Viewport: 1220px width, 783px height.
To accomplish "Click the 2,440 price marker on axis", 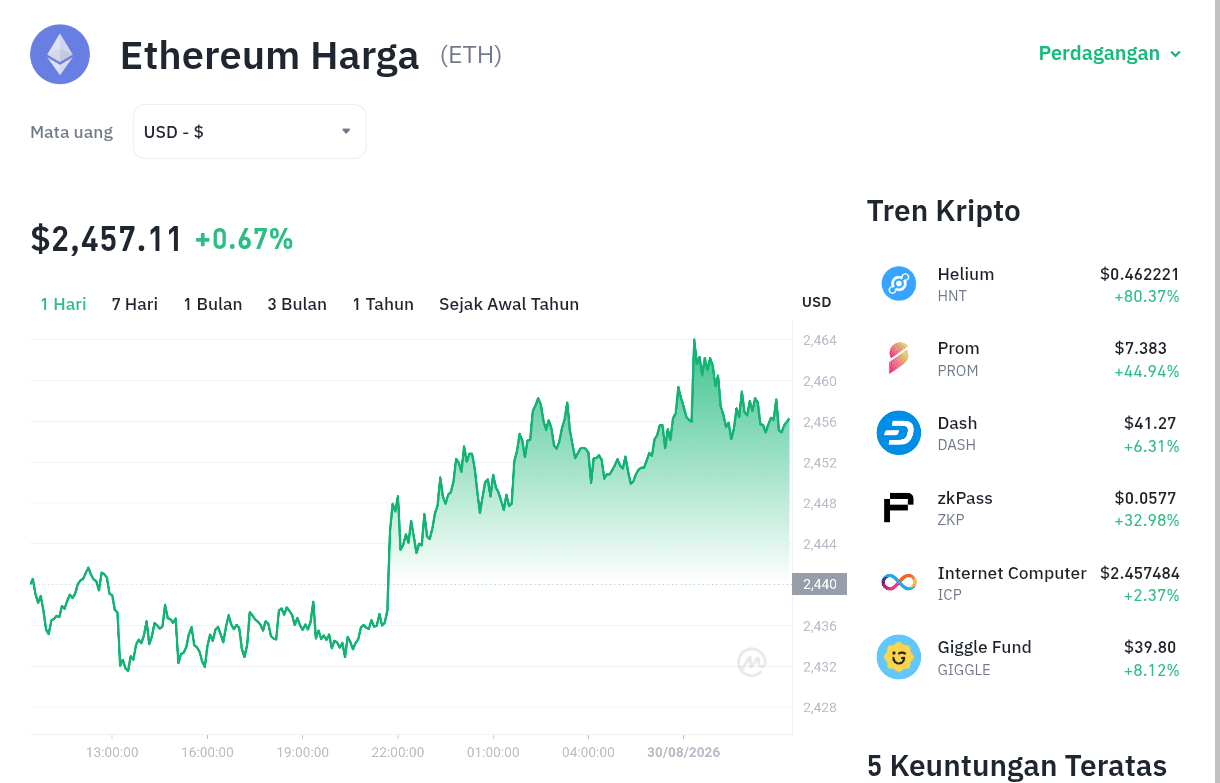I will tap(819, 584).
